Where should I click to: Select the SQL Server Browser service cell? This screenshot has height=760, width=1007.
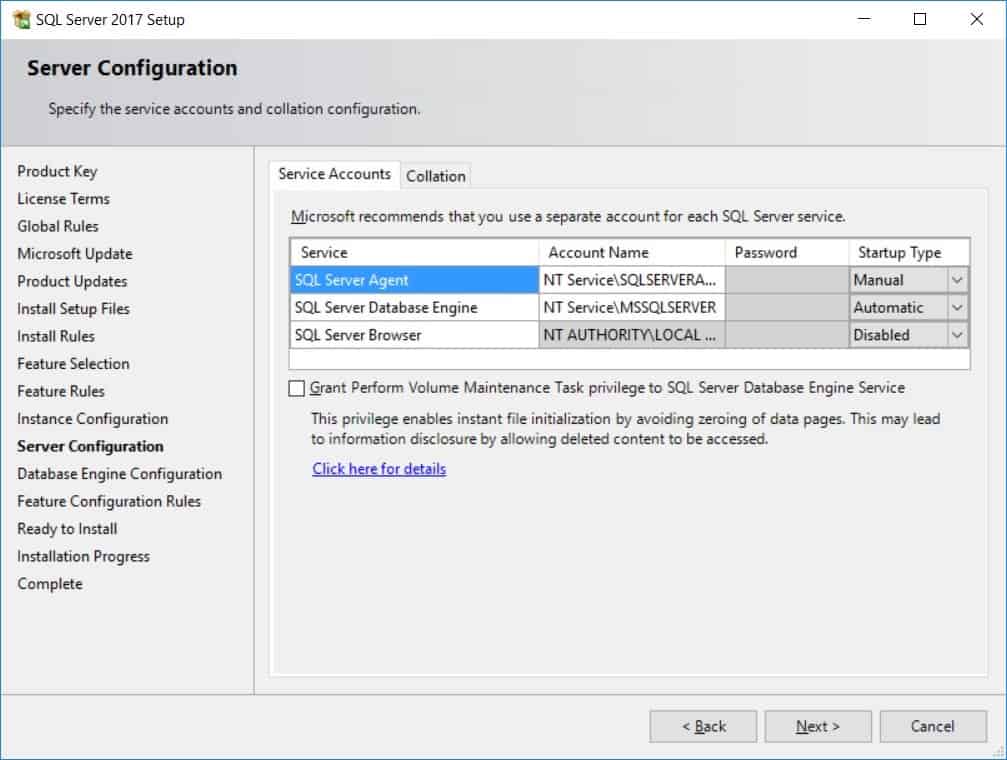click(x=414, y=335)
